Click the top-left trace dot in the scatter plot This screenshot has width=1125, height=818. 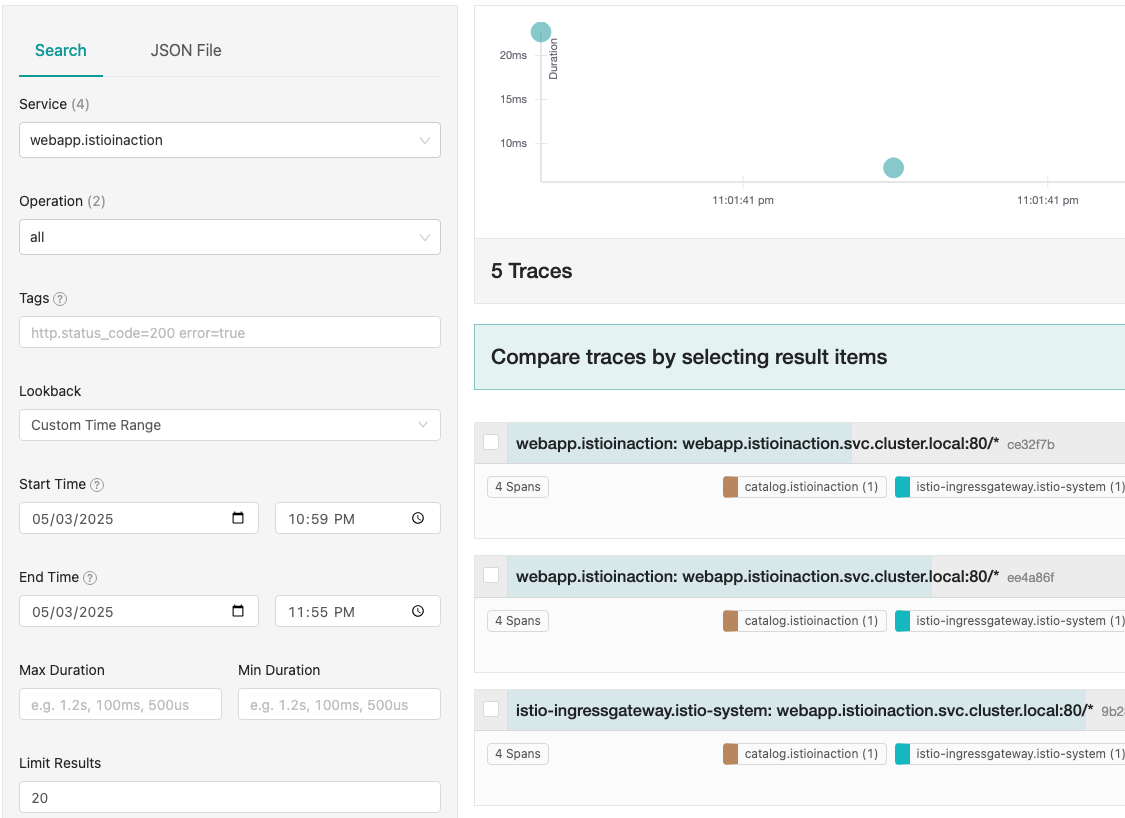[x=541, y=32]
